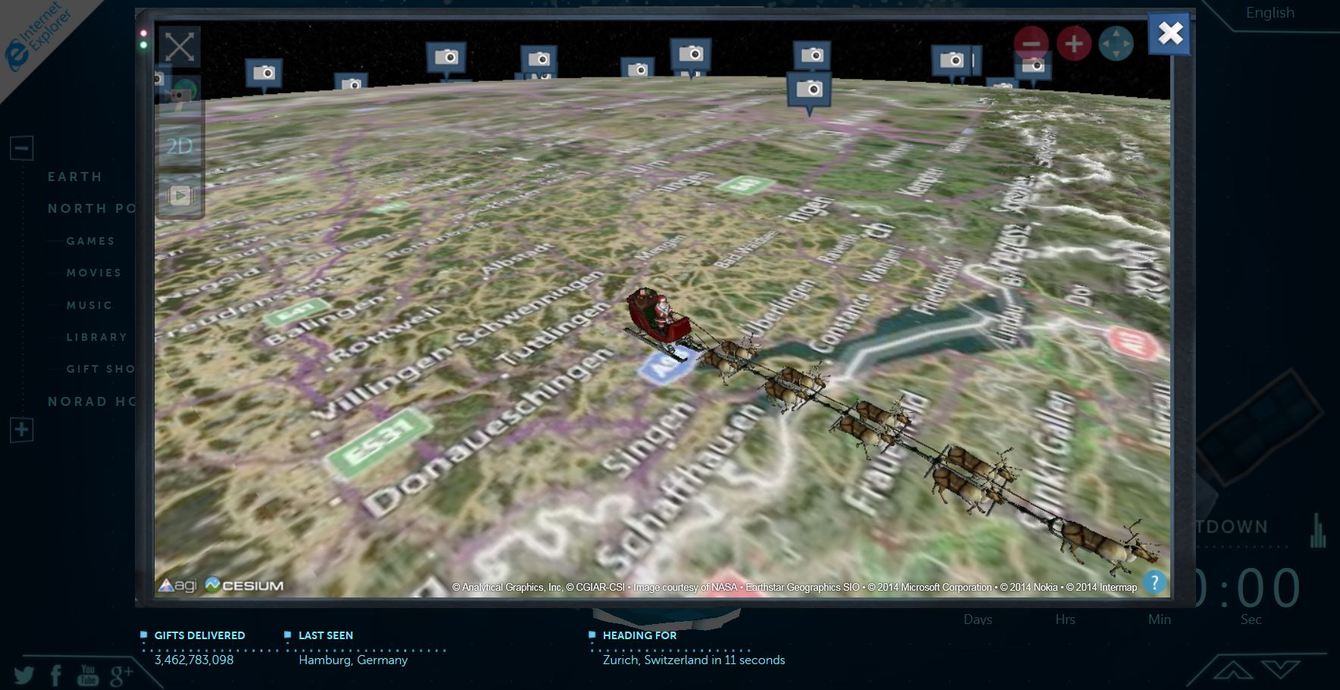Open Twitter social link
The image size is (1340, 690).
click(24, 675)
